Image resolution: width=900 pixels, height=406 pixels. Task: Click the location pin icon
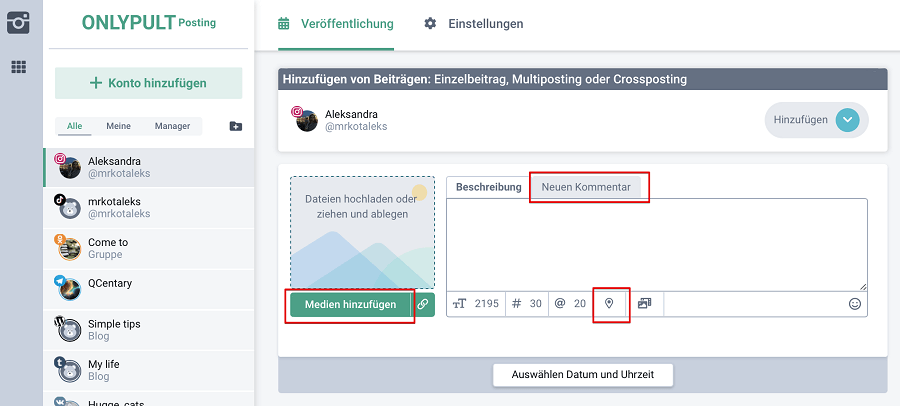[609, 304]
